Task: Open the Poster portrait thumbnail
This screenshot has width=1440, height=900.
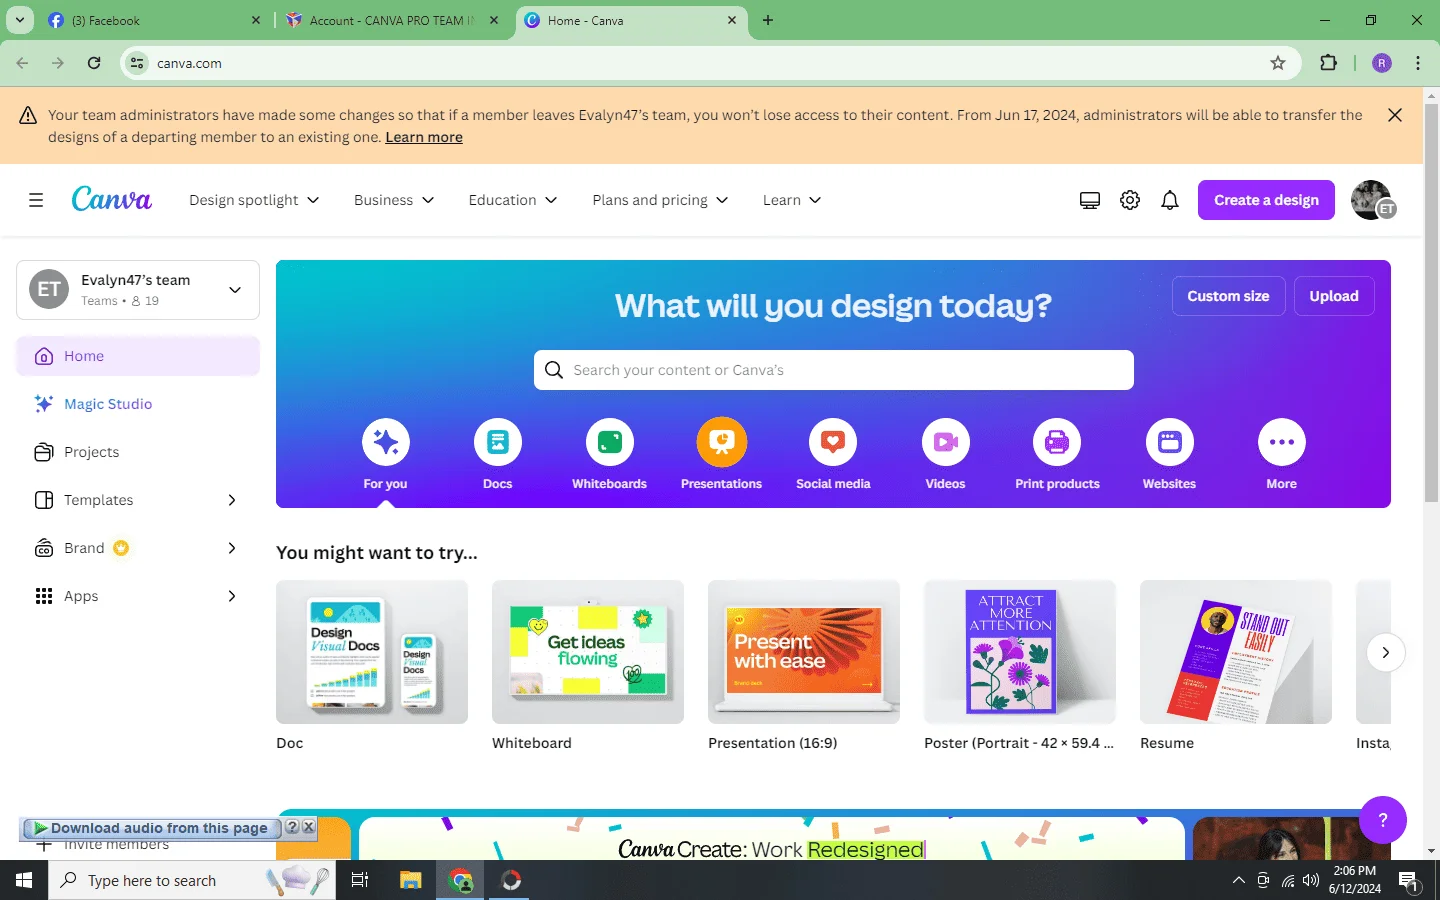Action: pos(1020,652)
